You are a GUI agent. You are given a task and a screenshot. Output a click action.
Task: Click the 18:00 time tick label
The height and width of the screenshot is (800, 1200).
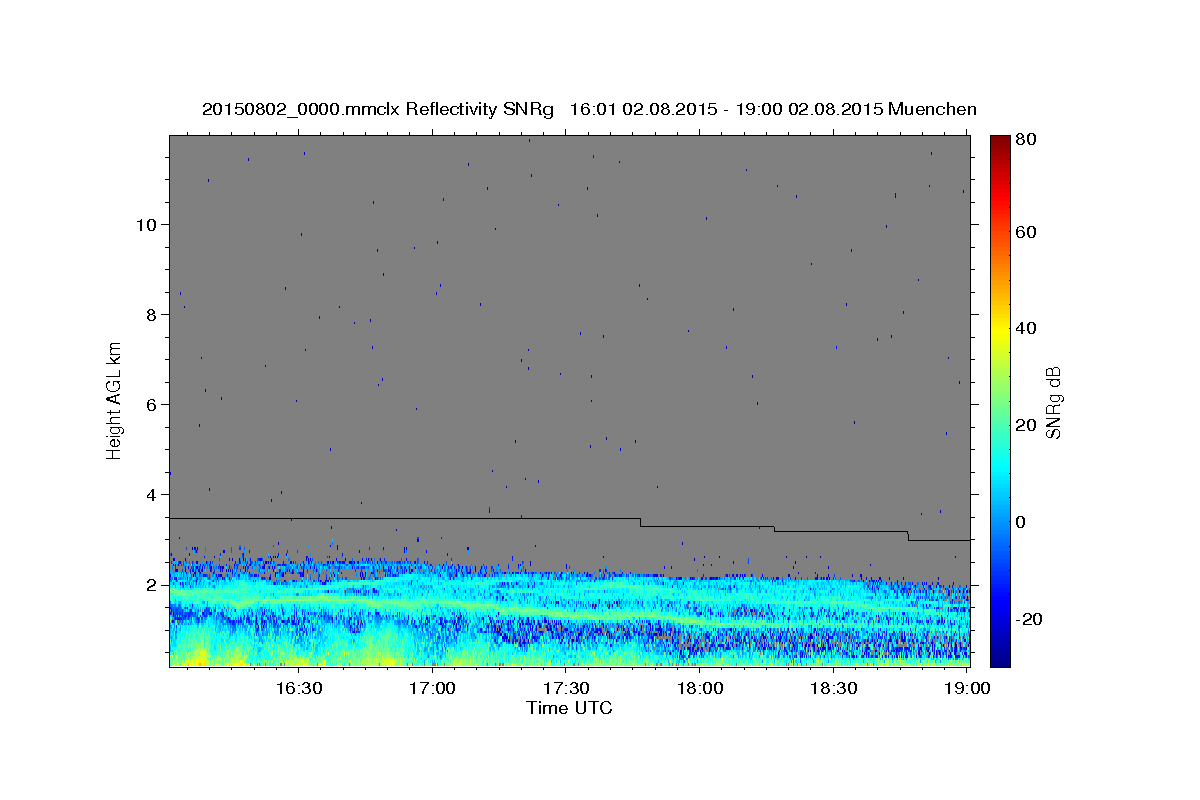point(700,689)
